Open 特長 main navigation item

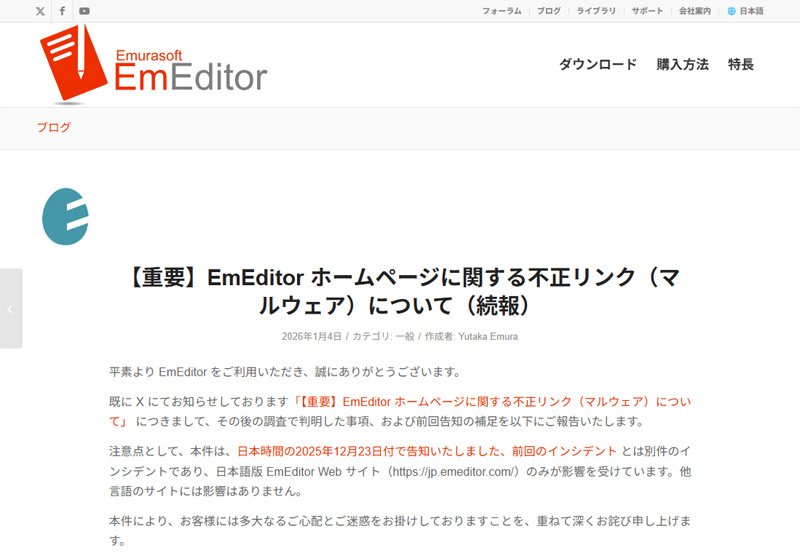(741, 64)
